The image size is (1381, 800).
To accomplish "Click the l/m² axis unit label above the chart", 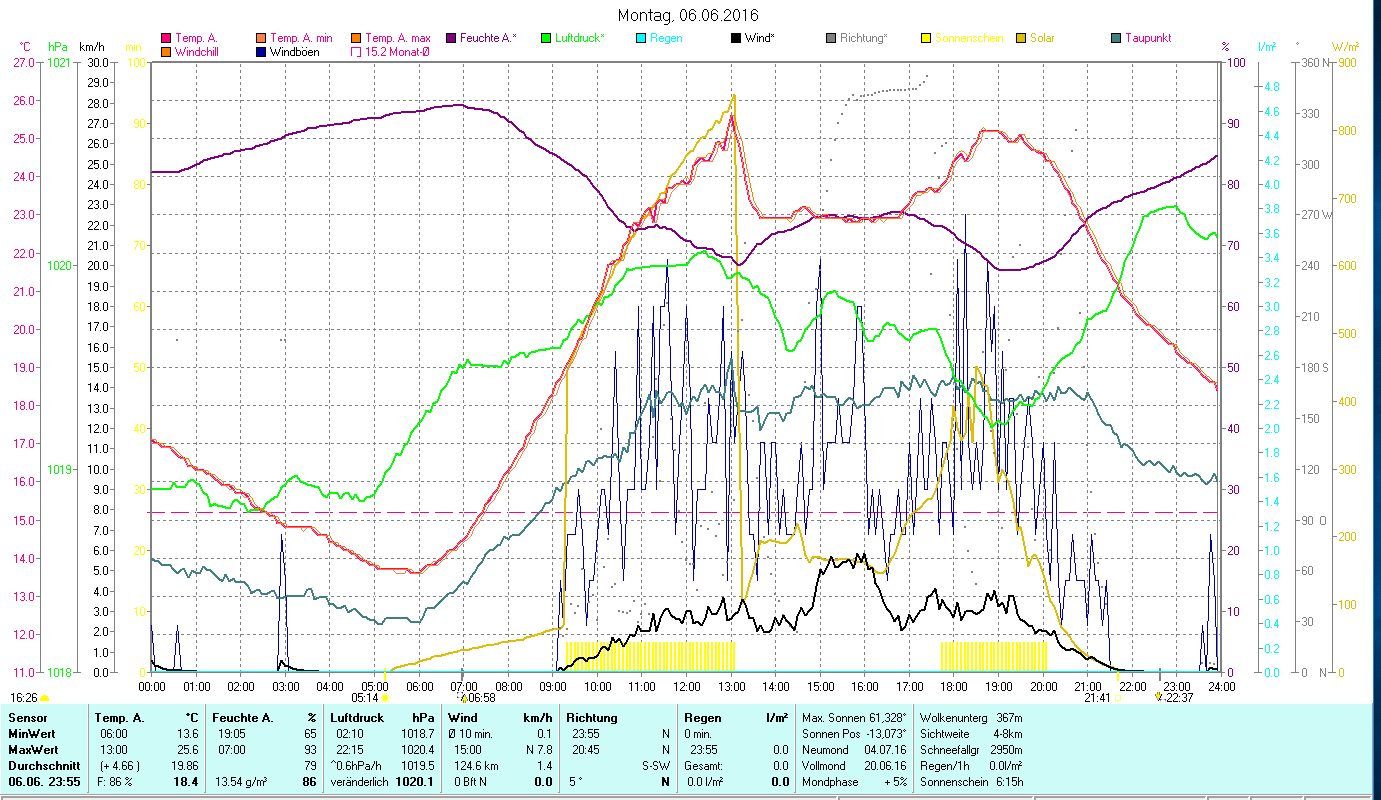I will click(1267, 46).
